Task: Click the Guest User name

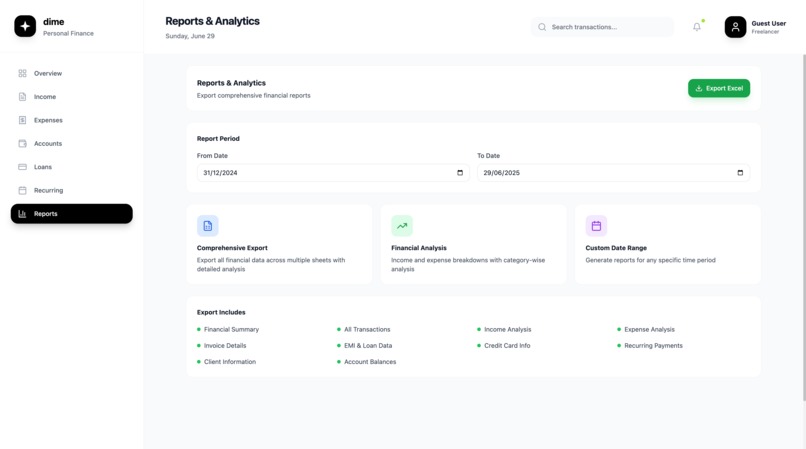Action: click(x=768, y=23)
